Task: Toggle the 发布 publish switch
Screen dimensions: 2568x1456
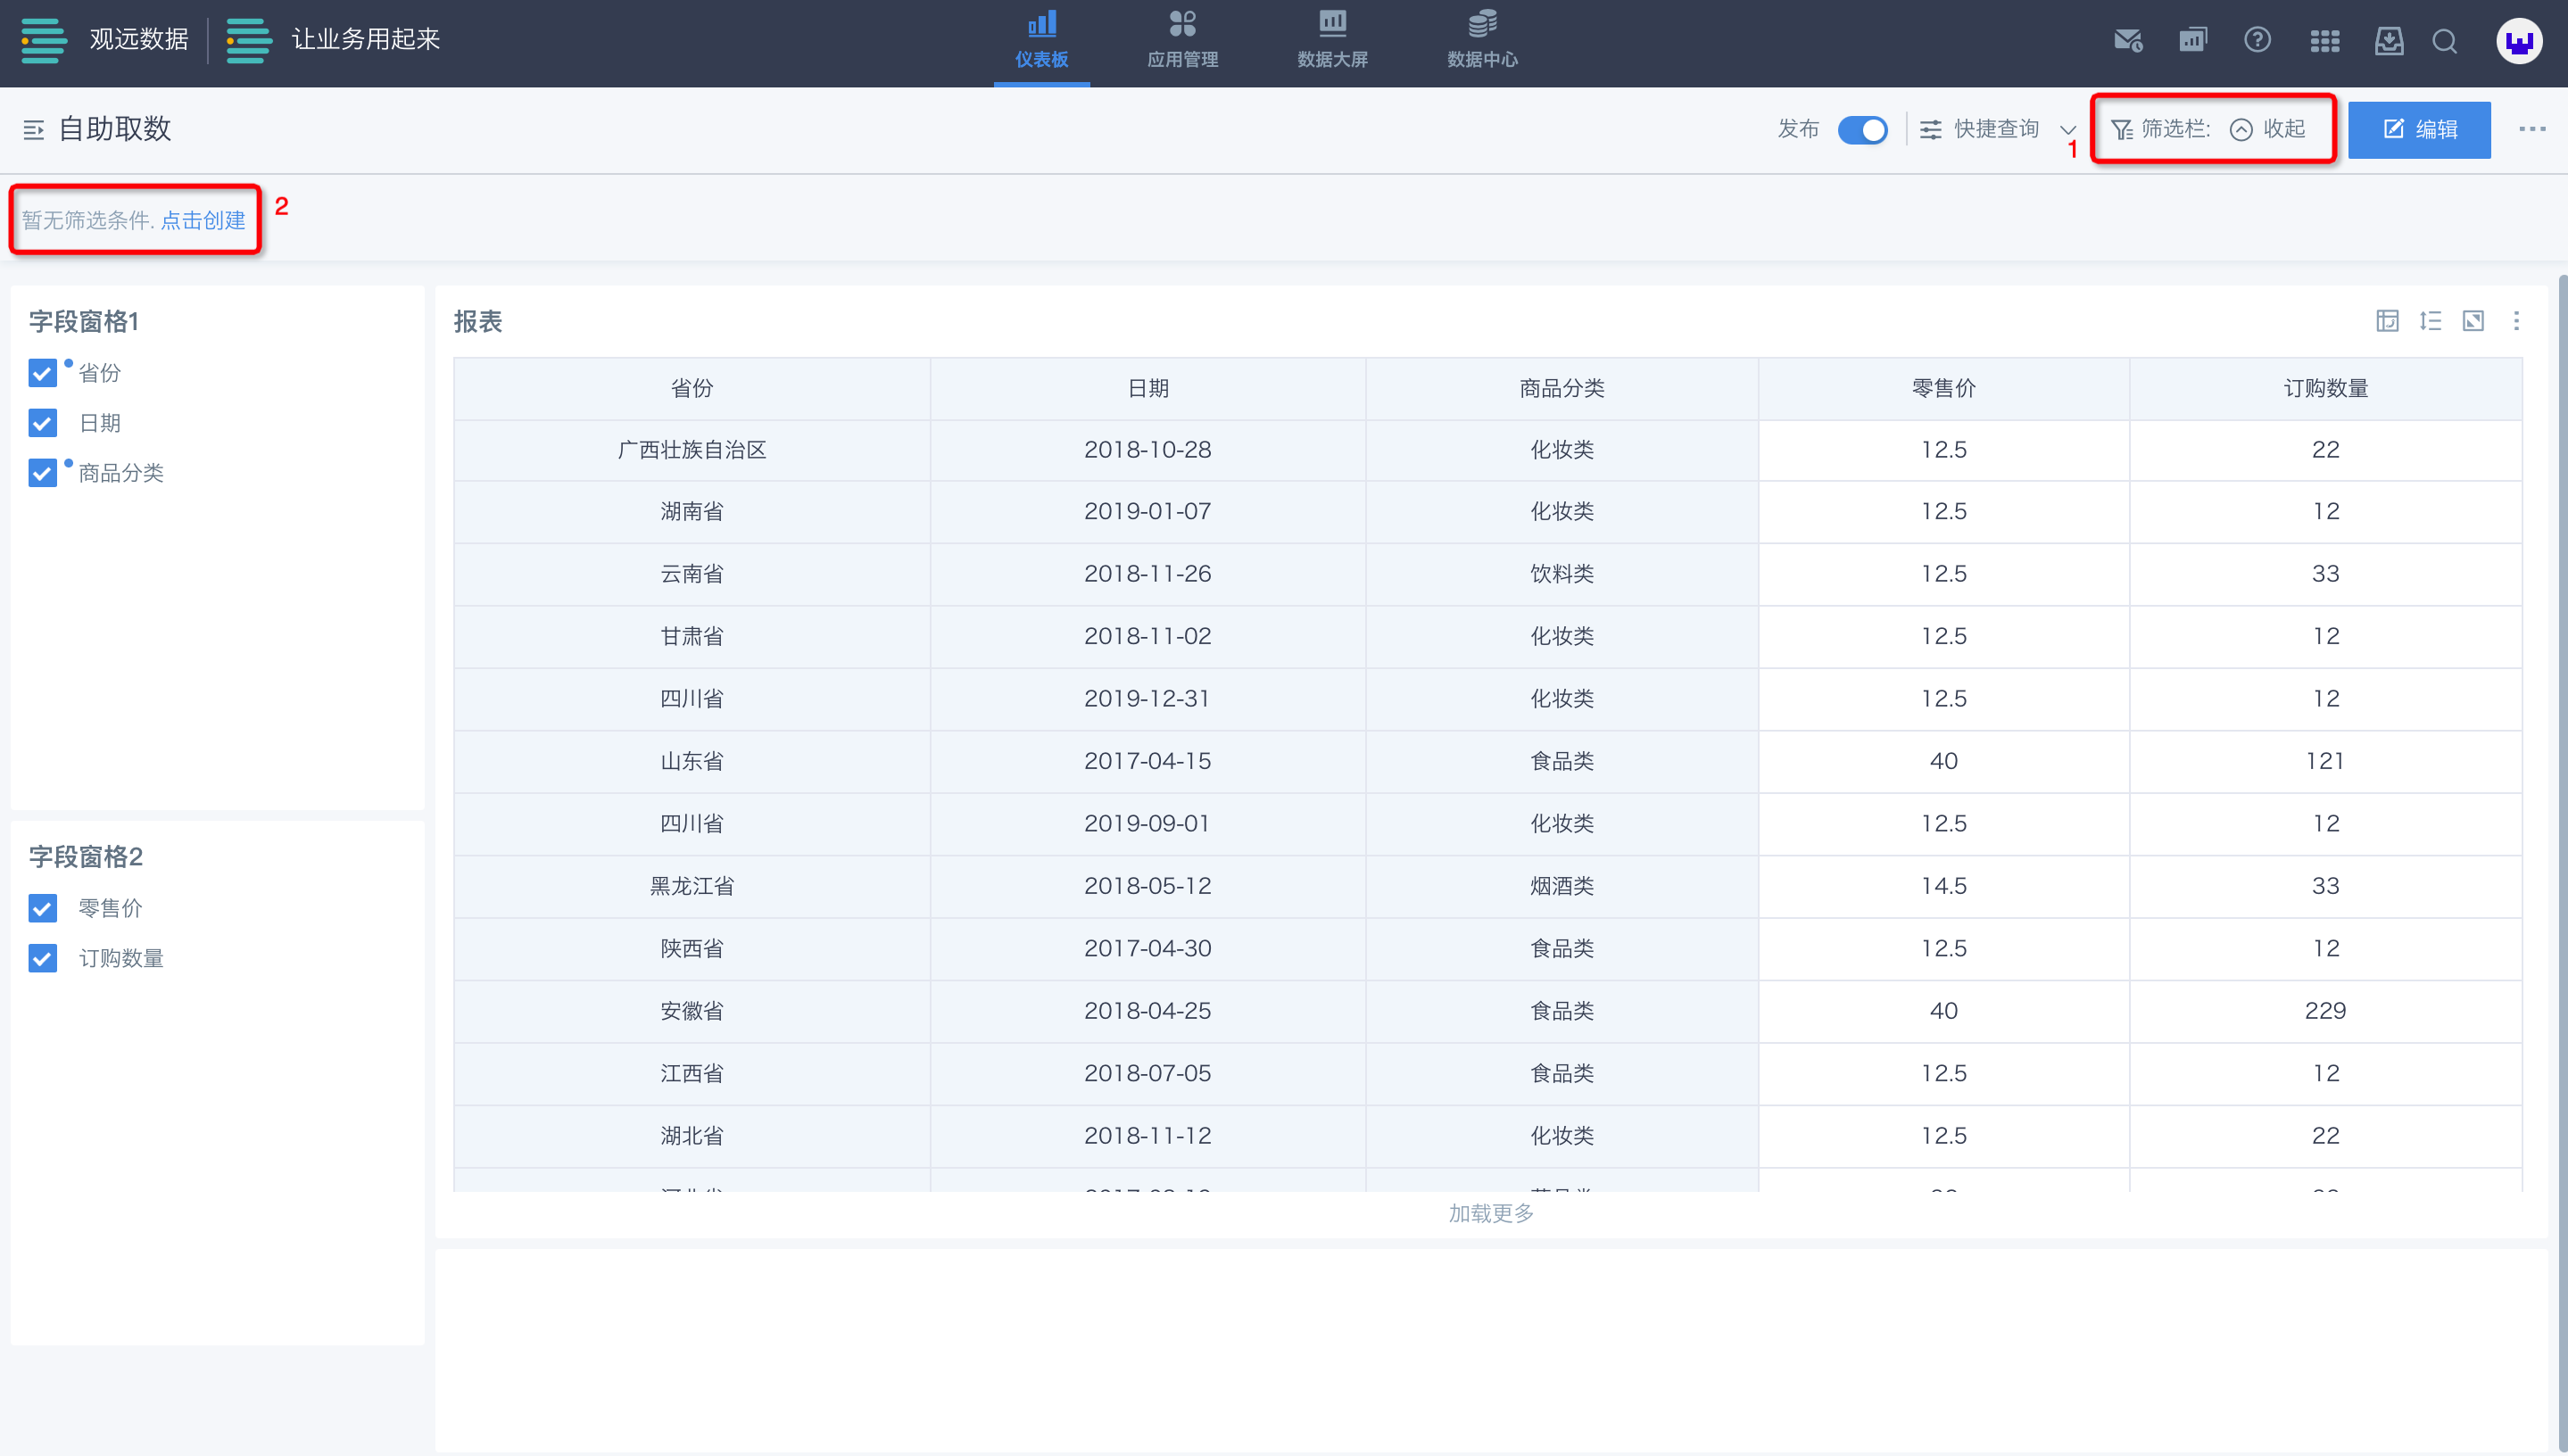Action: [1862, 130]
